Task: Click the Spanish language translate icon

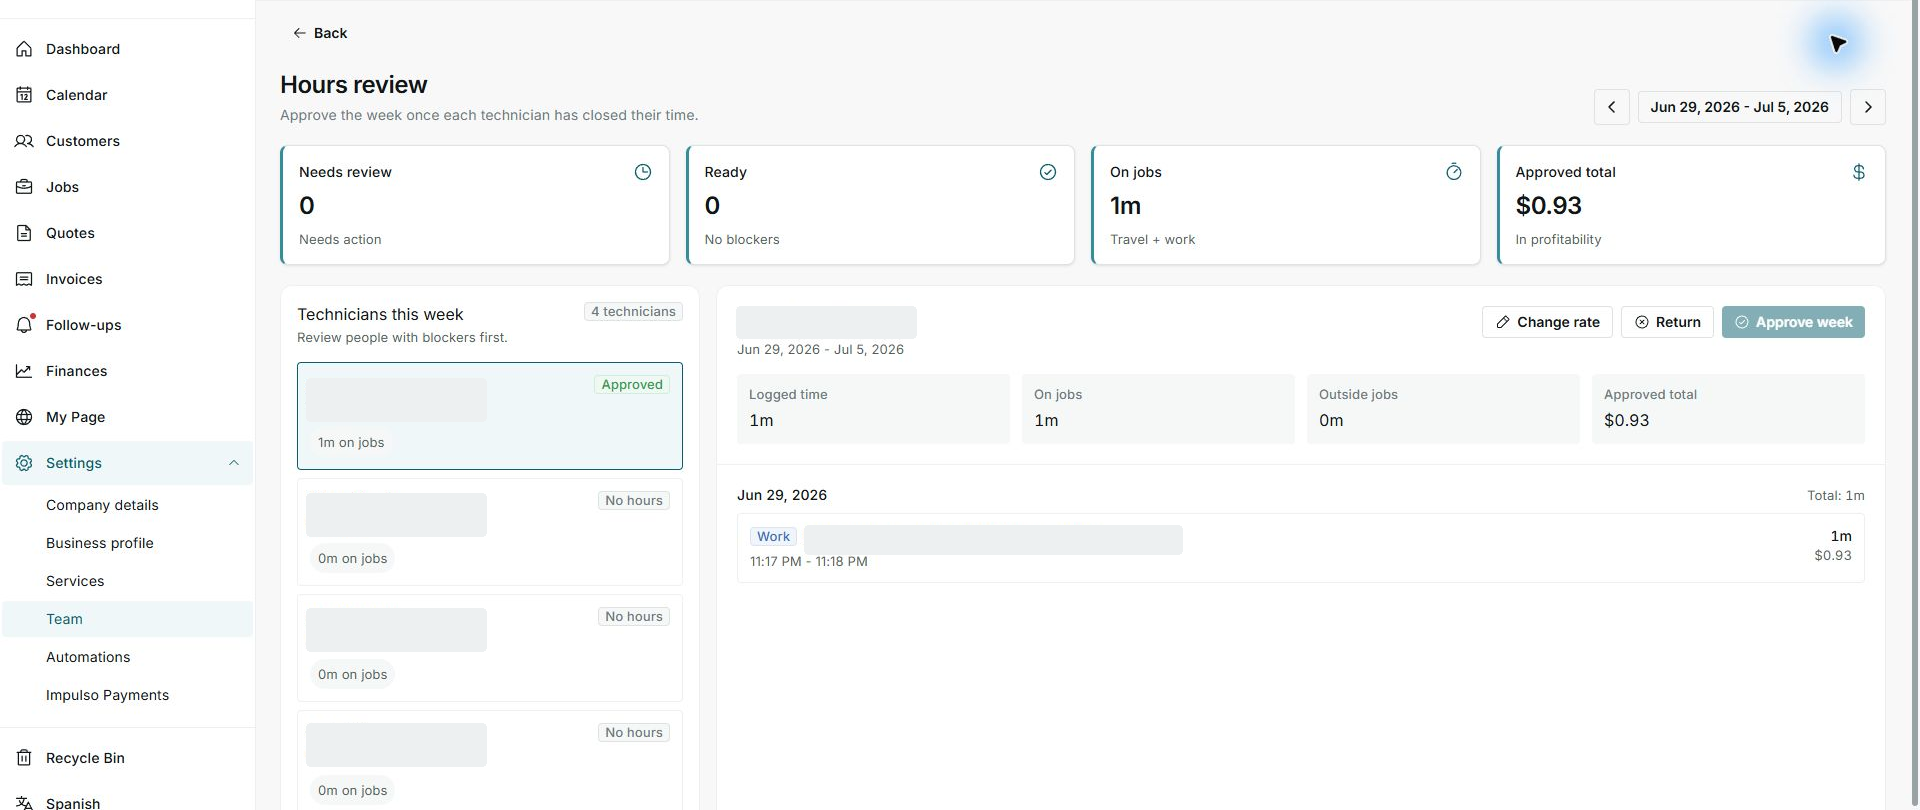Action: (x=24, y=803)
